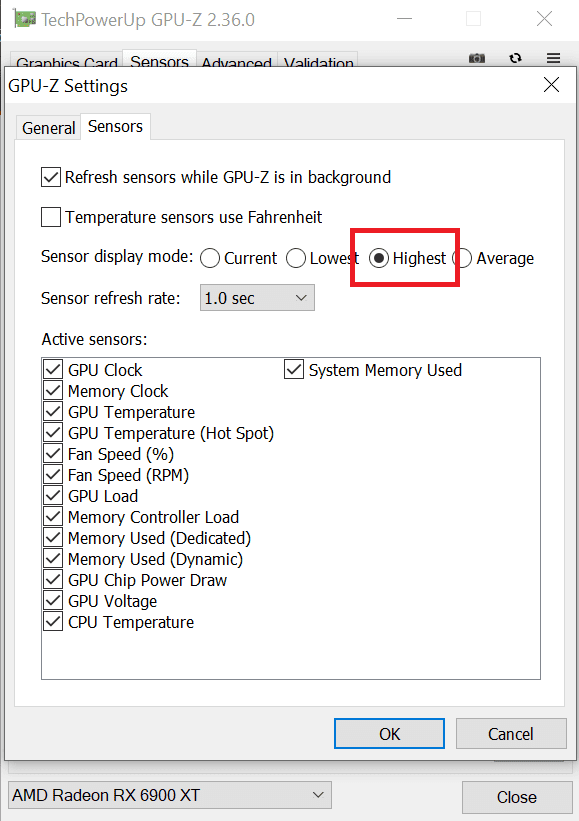Expand the AMD Radeon RX 6900 XT selector
The image size is (579, 821).
(170, 795)
